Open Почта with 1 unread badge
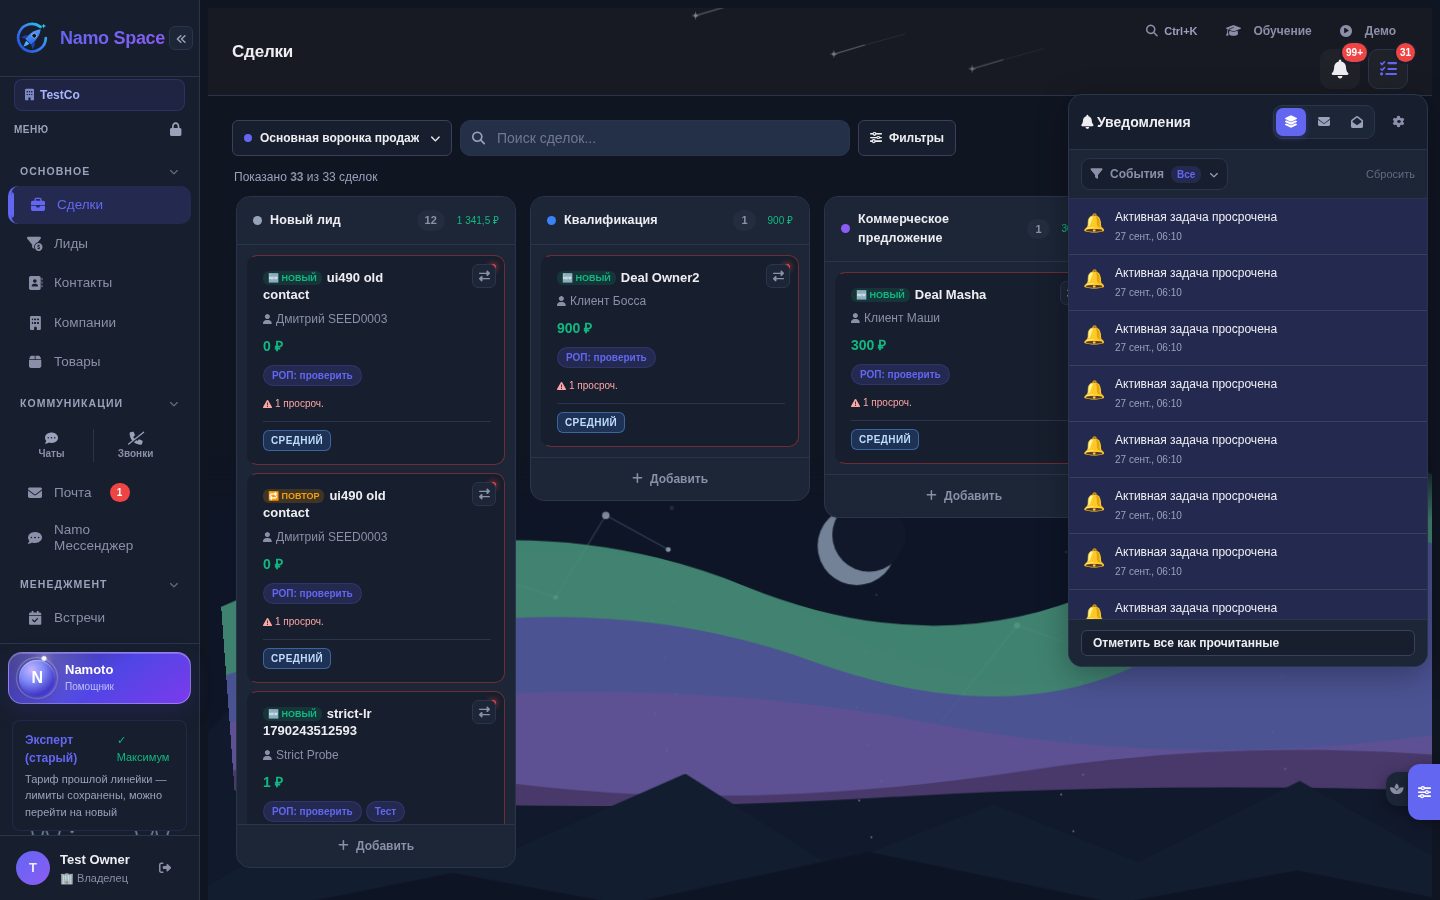The height and width of the screenshot is (900, 1440). tap(99, 493)
